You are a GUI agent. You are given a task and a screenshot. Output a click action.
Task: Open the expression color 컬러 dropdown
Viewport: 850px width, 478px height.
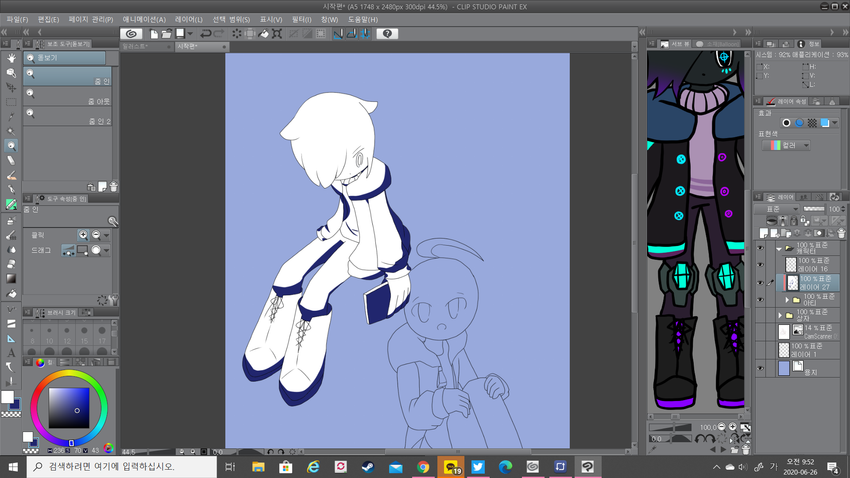[x=786, y=145]
